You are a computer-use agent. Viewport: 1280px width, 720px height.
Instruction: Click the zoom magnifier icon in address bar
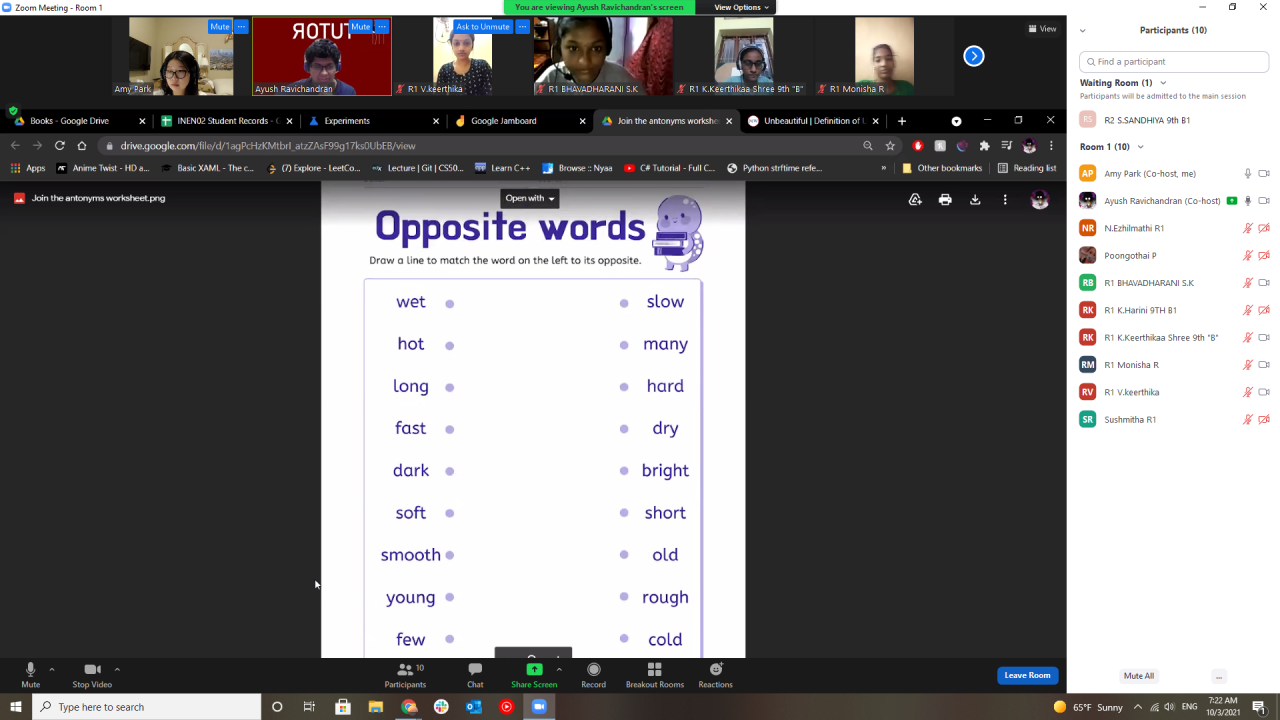click(868, 146)
